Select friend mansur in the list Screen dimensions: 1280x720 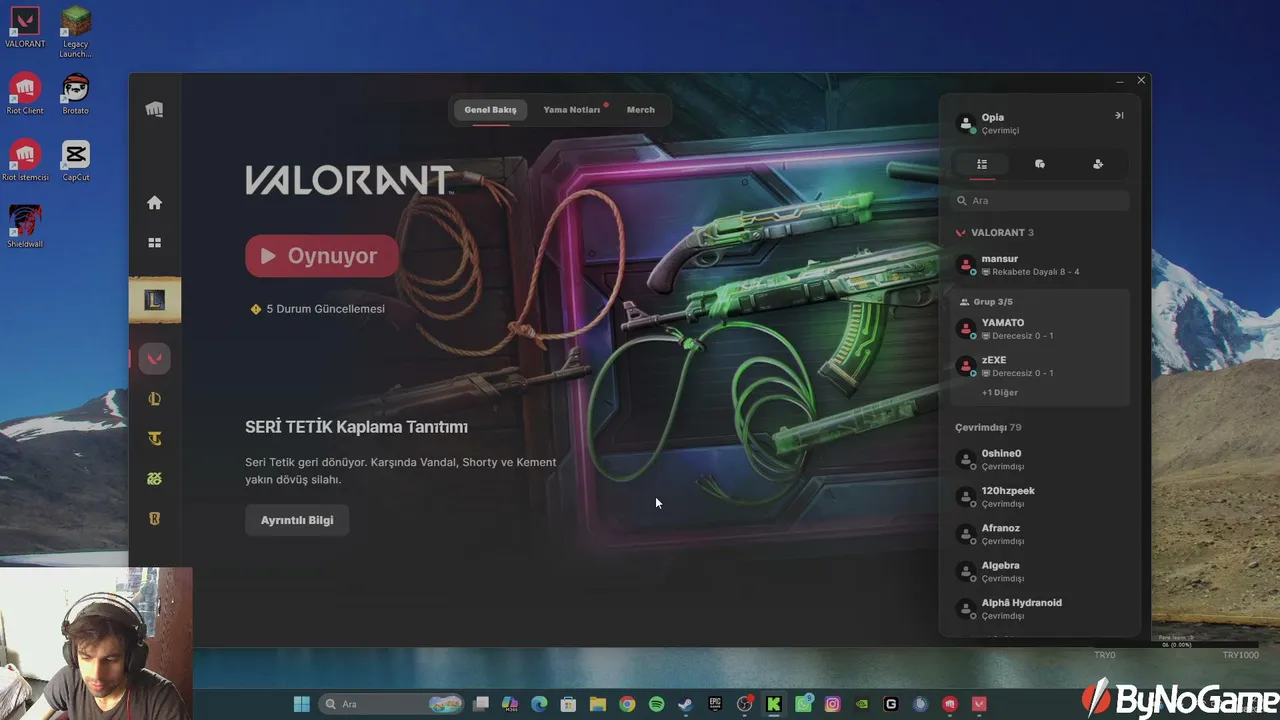coord(1040,265)
